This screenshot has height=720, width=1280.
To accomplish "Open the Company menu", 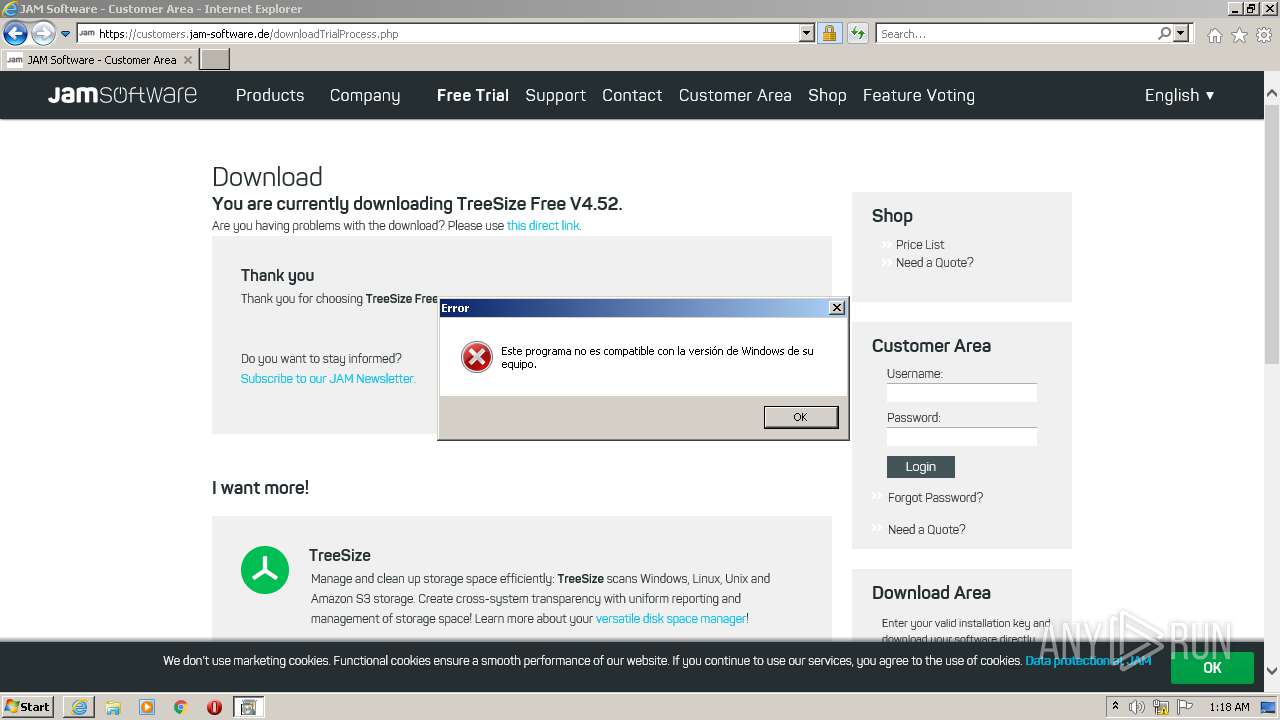I will click(x=365, y=95).
